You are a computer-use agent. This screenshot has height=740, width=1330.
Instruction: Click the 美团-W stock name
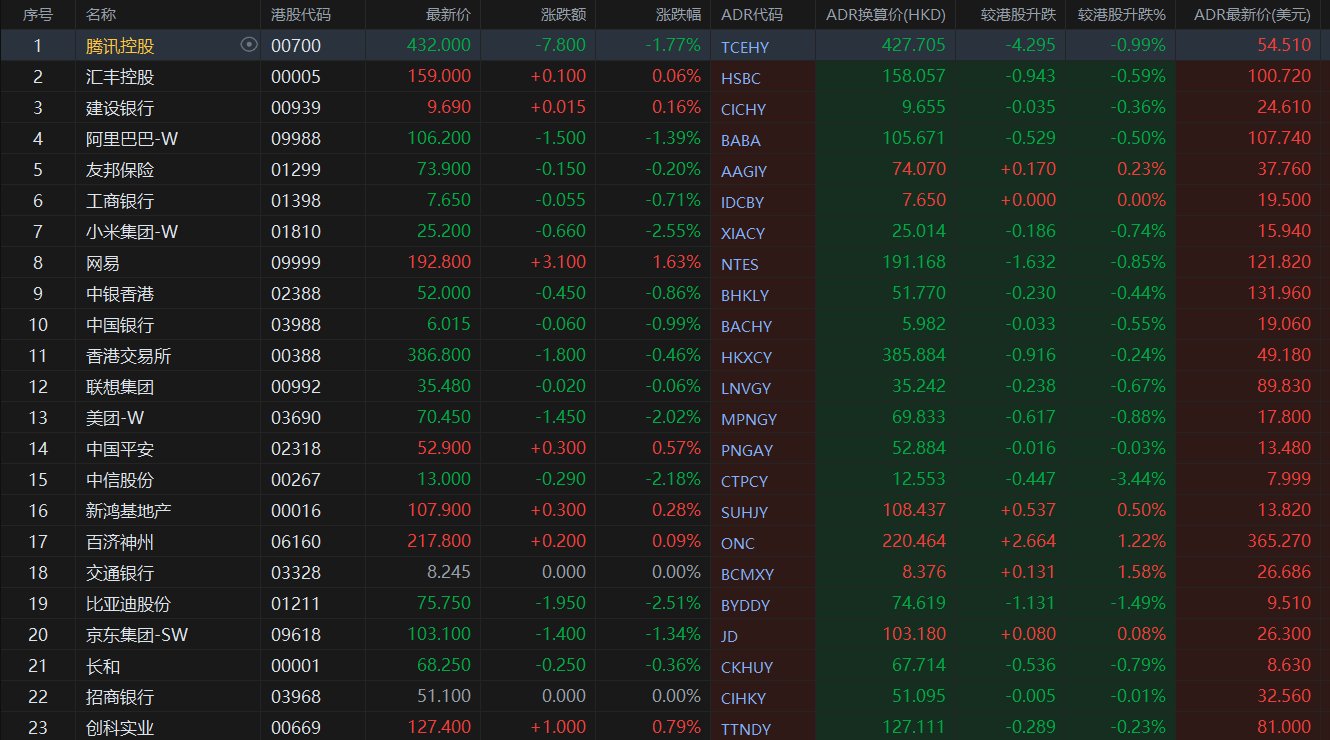(x=114, y=418)
